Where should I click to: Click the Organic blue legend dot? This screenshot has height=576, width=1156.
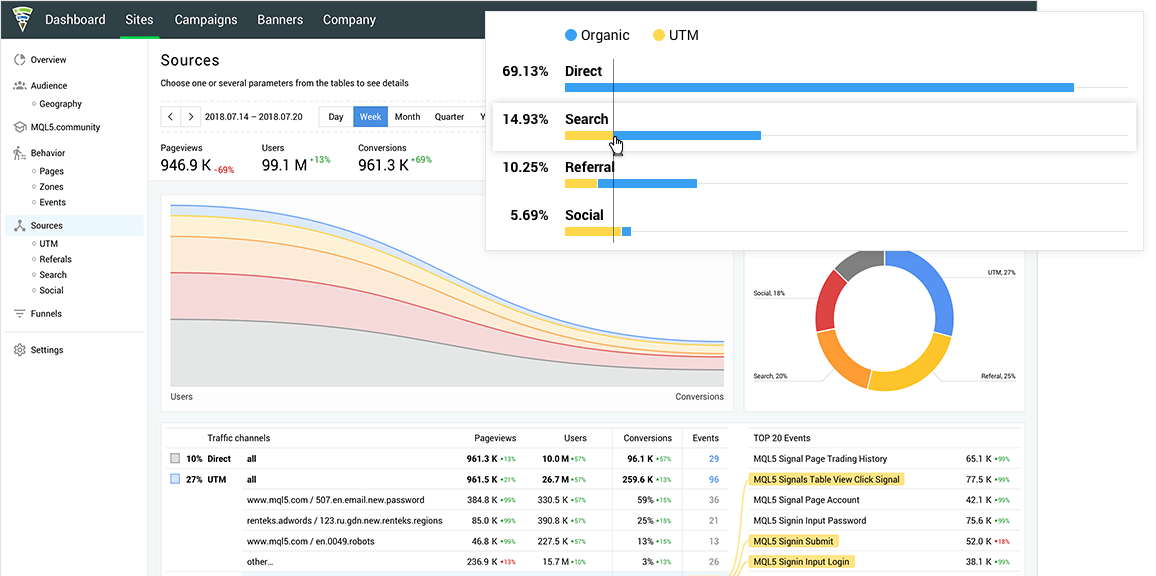coord(571,35)
